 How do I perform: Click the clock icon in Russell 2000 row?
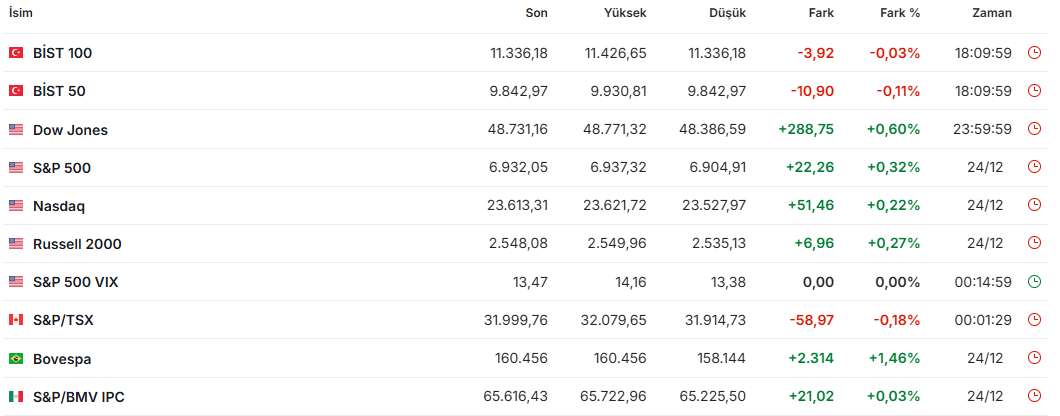pyautogui.click(x=1034, y=244)
